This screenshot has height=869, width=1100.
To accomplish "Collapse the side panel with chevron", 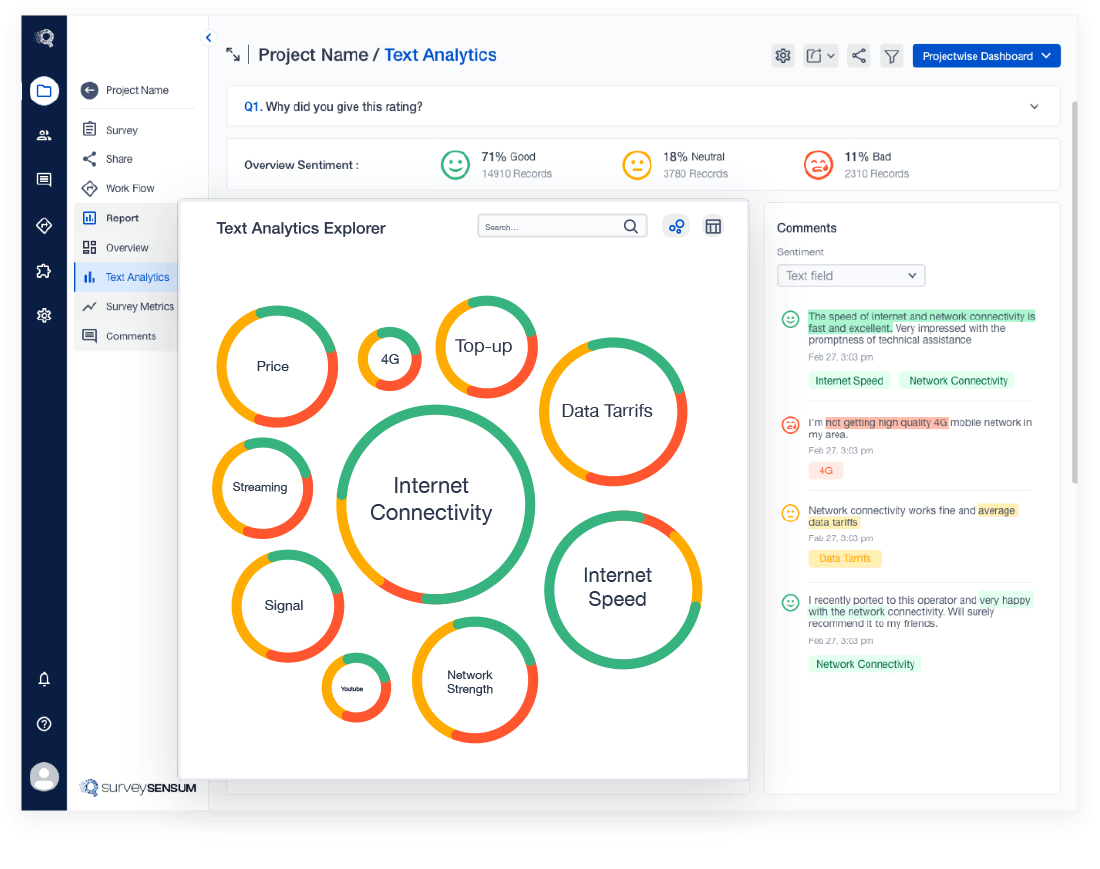I will pyautogui.click(x=208, y=38).
